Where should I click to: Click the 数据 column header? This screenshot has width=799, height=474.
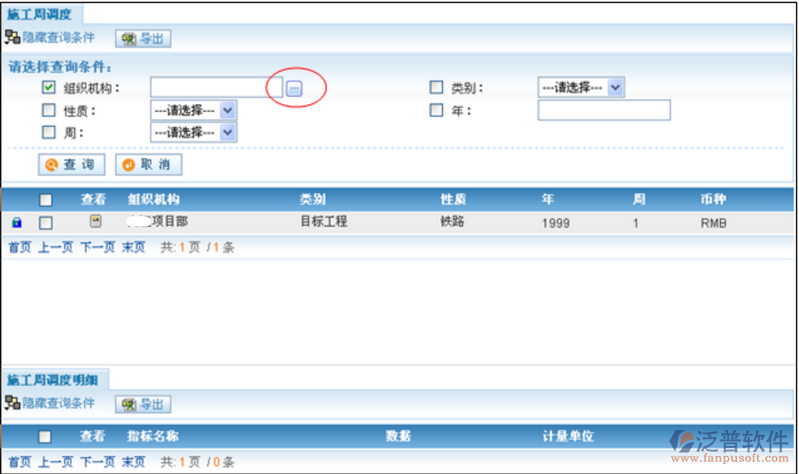[398, 436]
